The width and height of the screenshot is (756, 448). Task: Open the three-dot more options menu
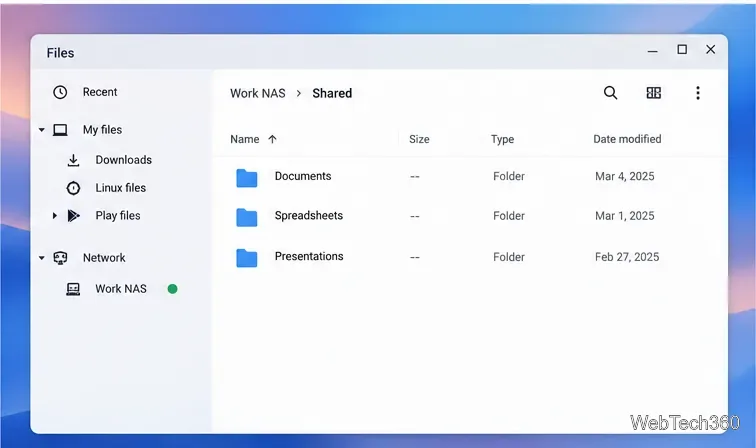point(698,93)
